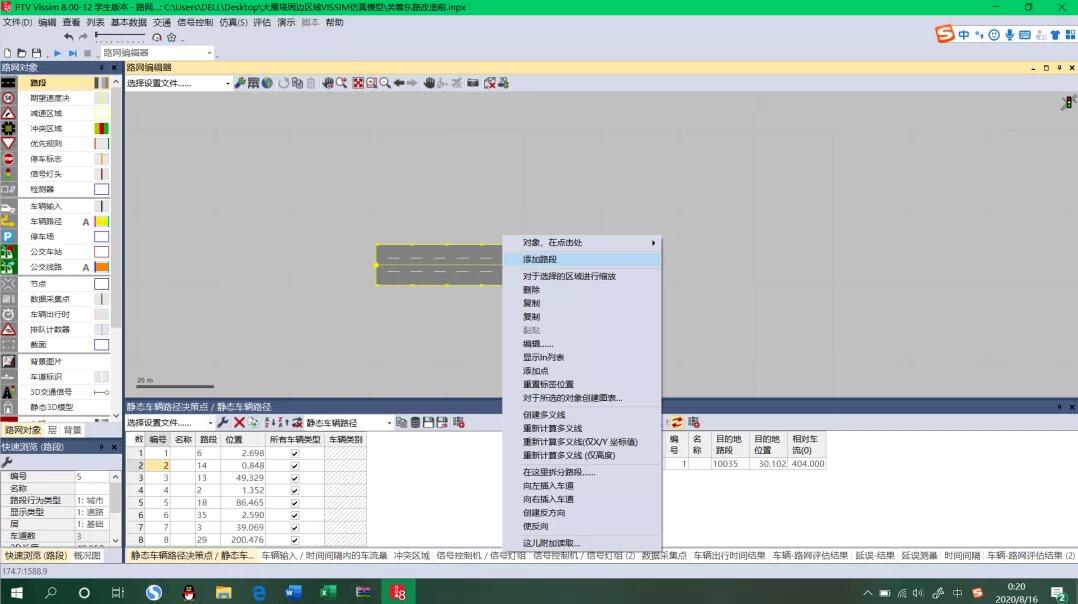
Task: Click the previous view left arrow
Action: [x=399, y=82]
